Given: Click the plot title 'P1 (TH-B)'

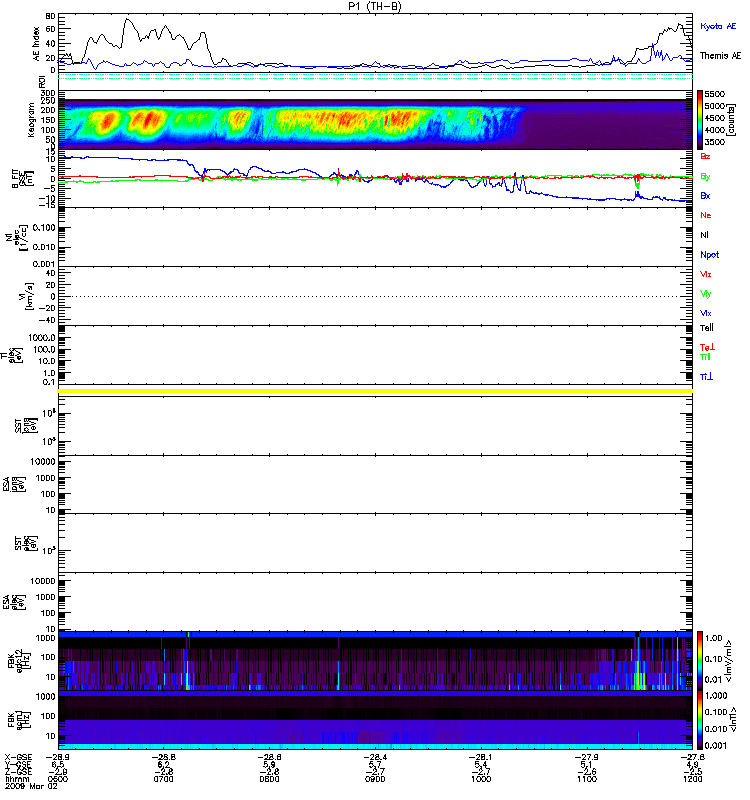Looking at the screenshot, I should pyautogui.click(x=375, y=6).
